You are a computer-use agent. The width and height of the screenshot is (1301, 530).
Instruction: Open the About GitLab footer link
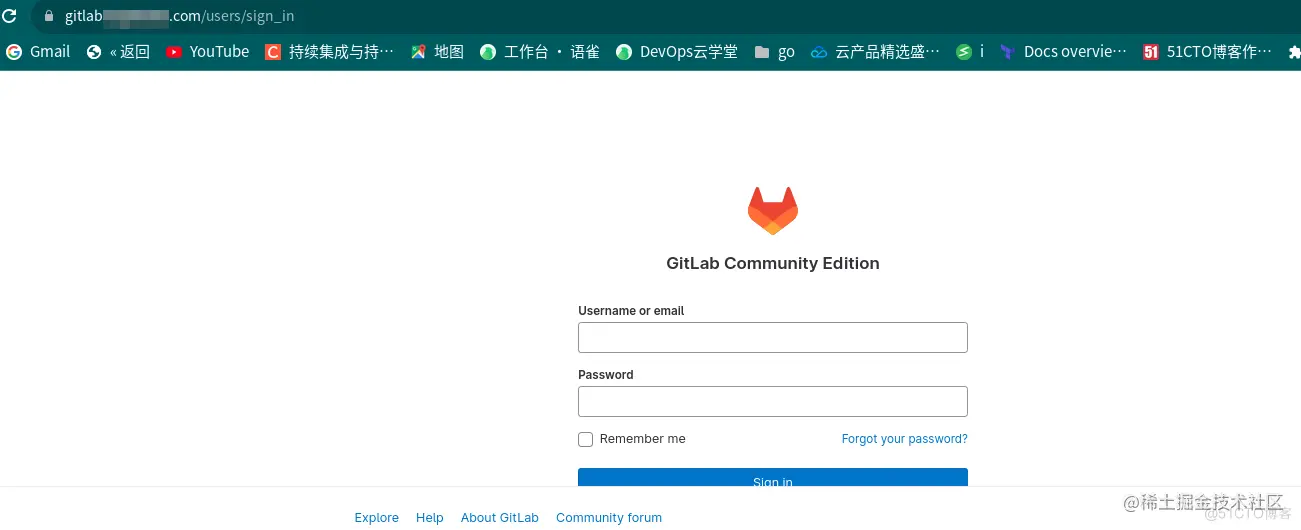(x=500, y=518)
